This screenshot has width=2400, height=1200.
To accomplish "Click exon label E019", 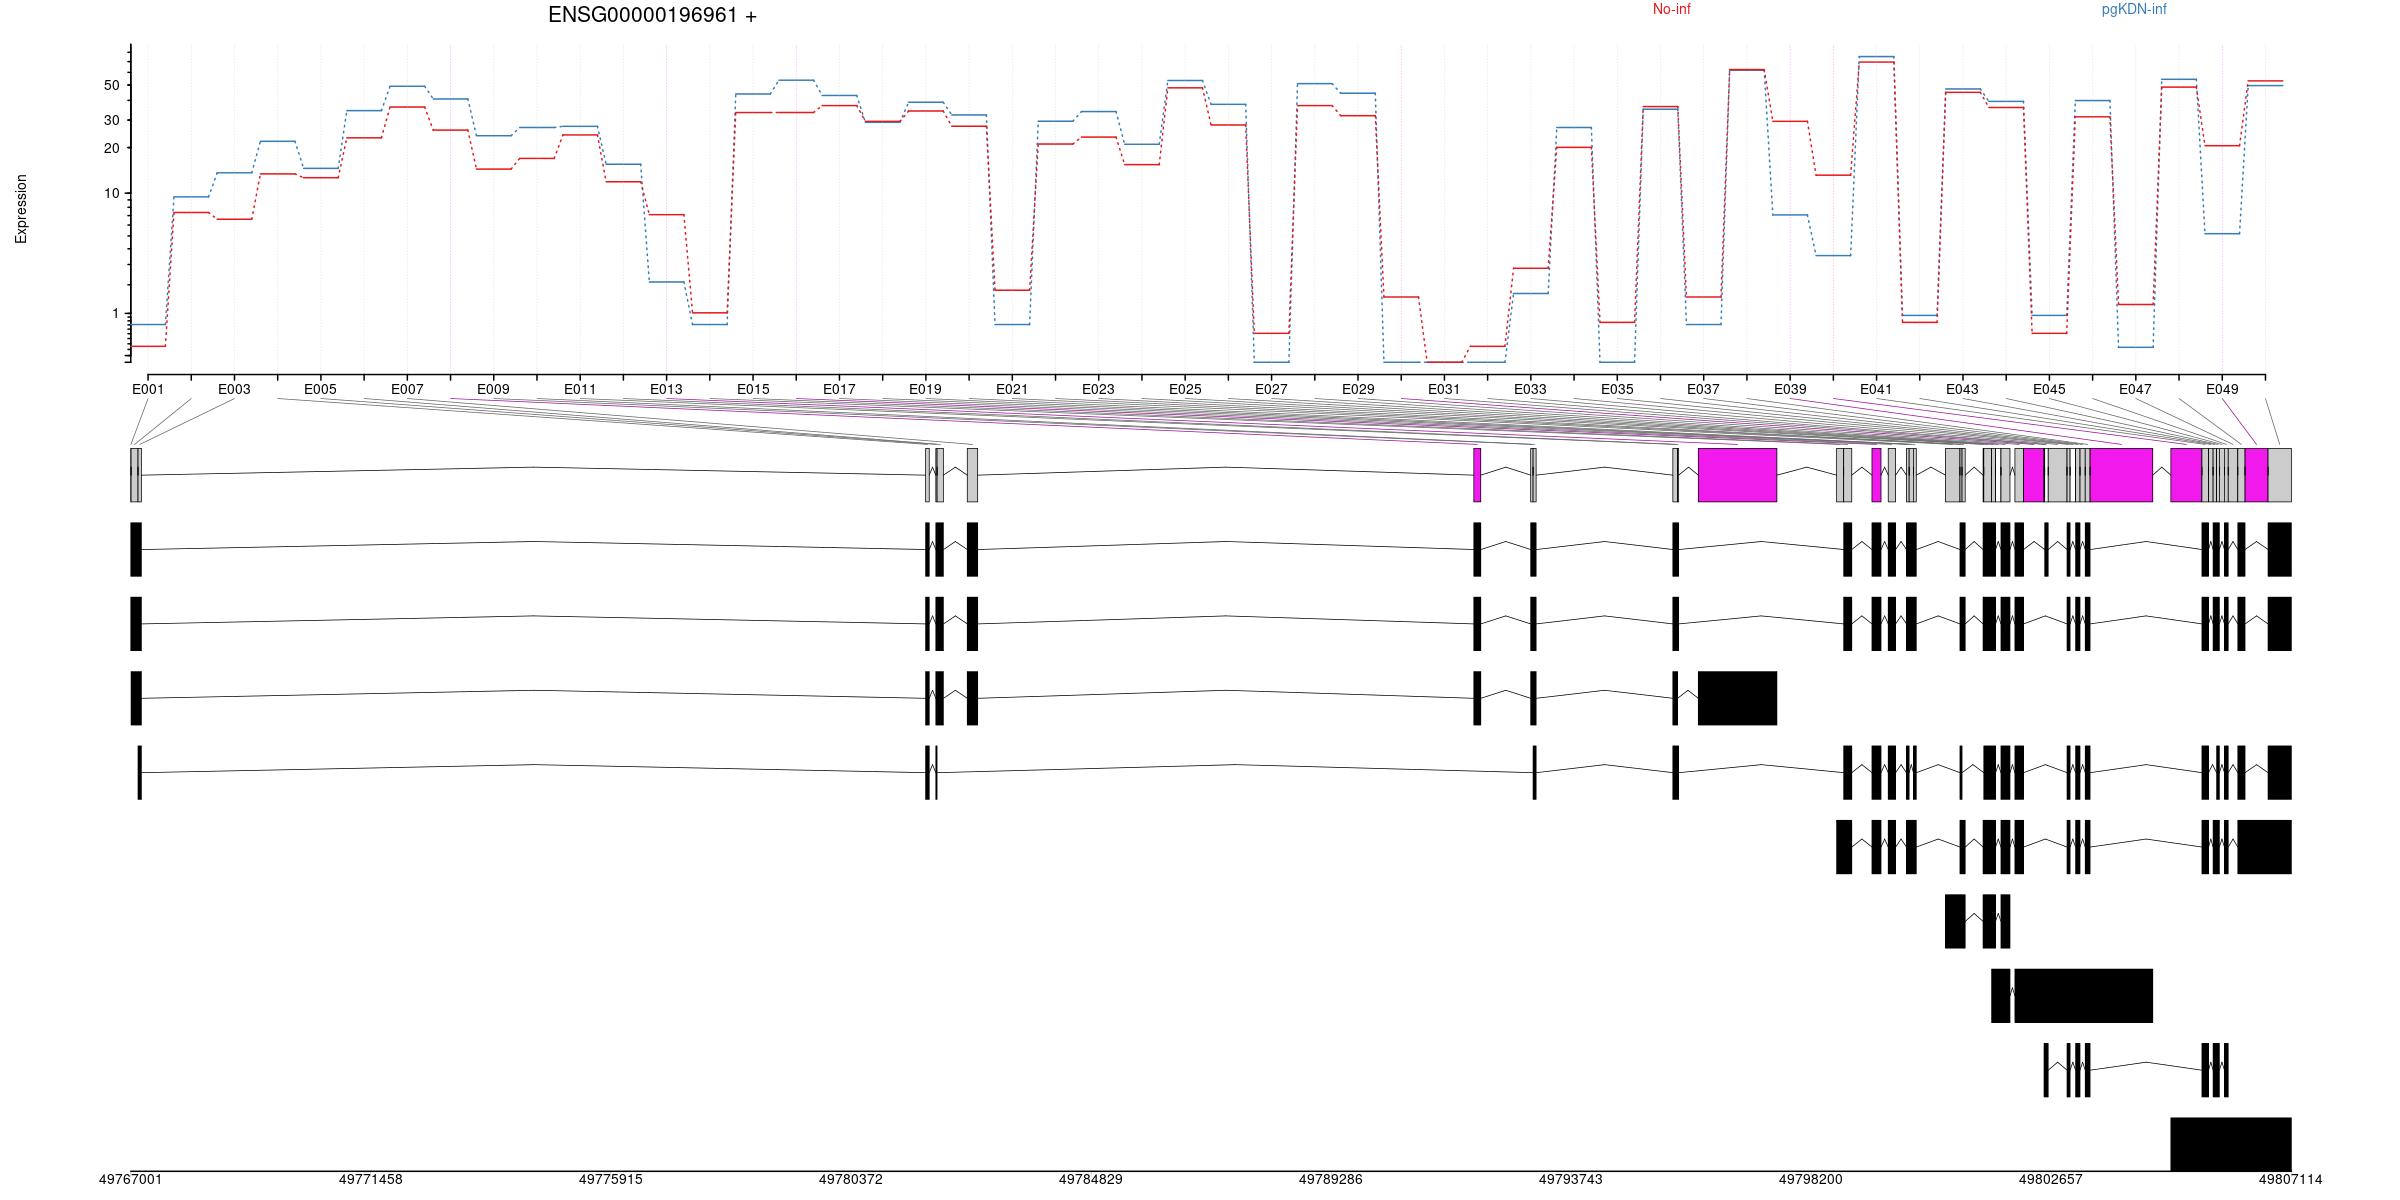I will click(x=925, y=389).
